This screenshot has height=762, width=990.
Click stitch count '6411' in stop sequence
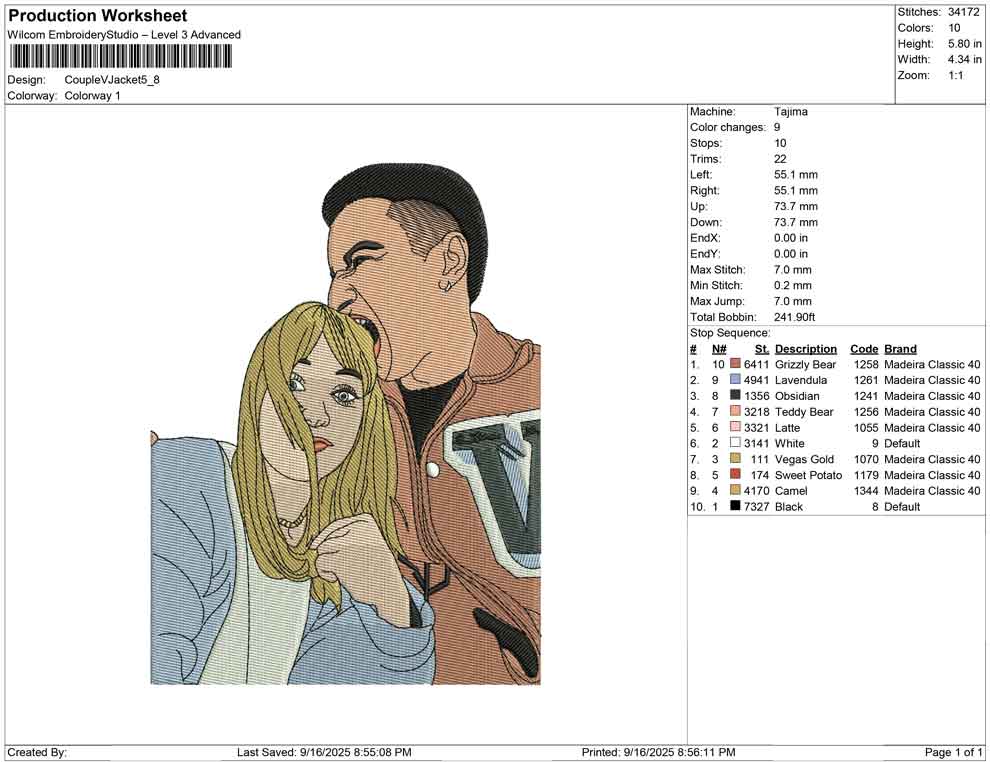[x=756, y=364]
